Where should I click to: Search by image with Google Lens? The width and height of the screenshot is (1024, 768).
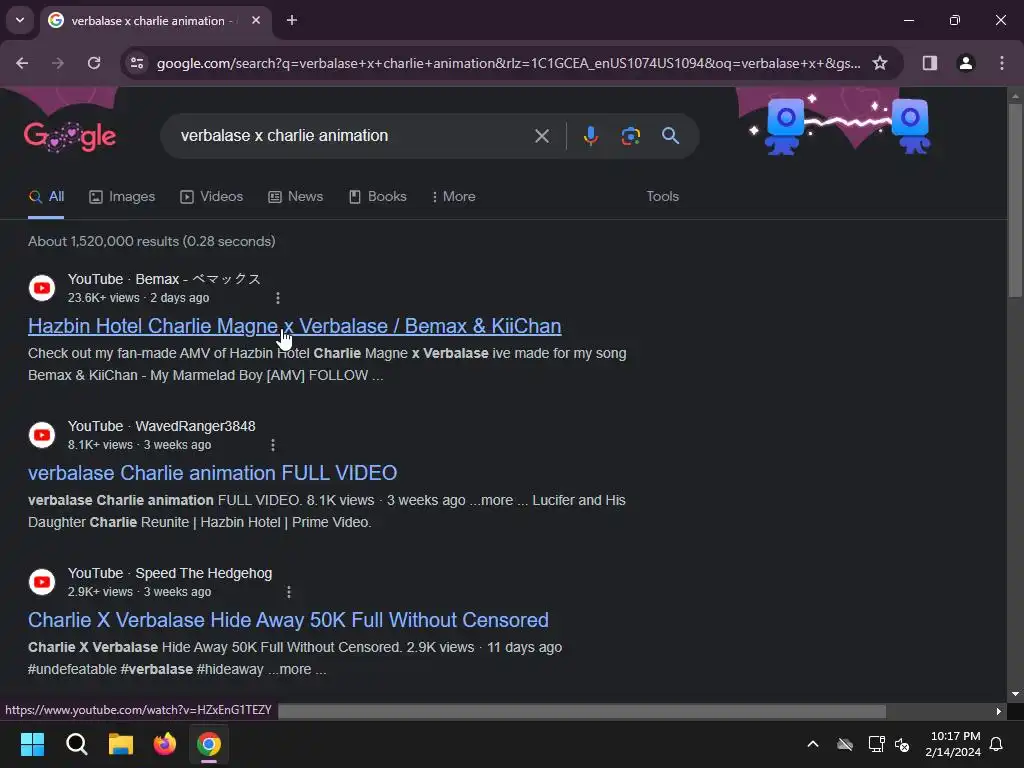630,136
